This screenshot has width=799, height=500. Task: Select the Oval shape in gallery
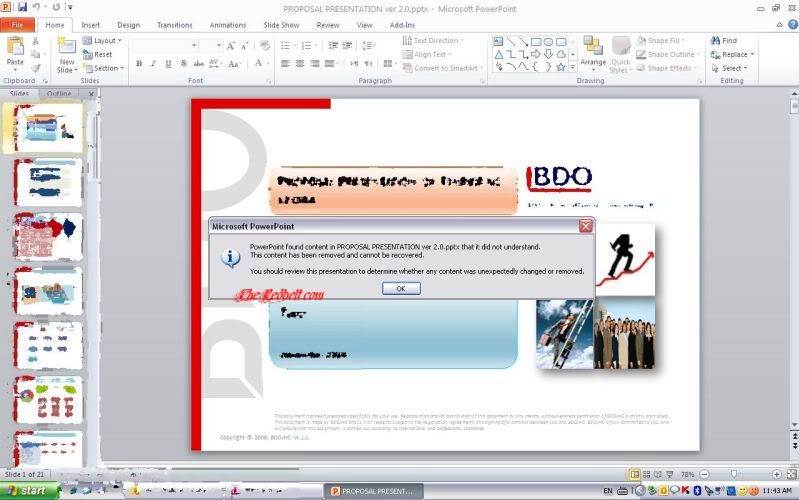(548, 42)
